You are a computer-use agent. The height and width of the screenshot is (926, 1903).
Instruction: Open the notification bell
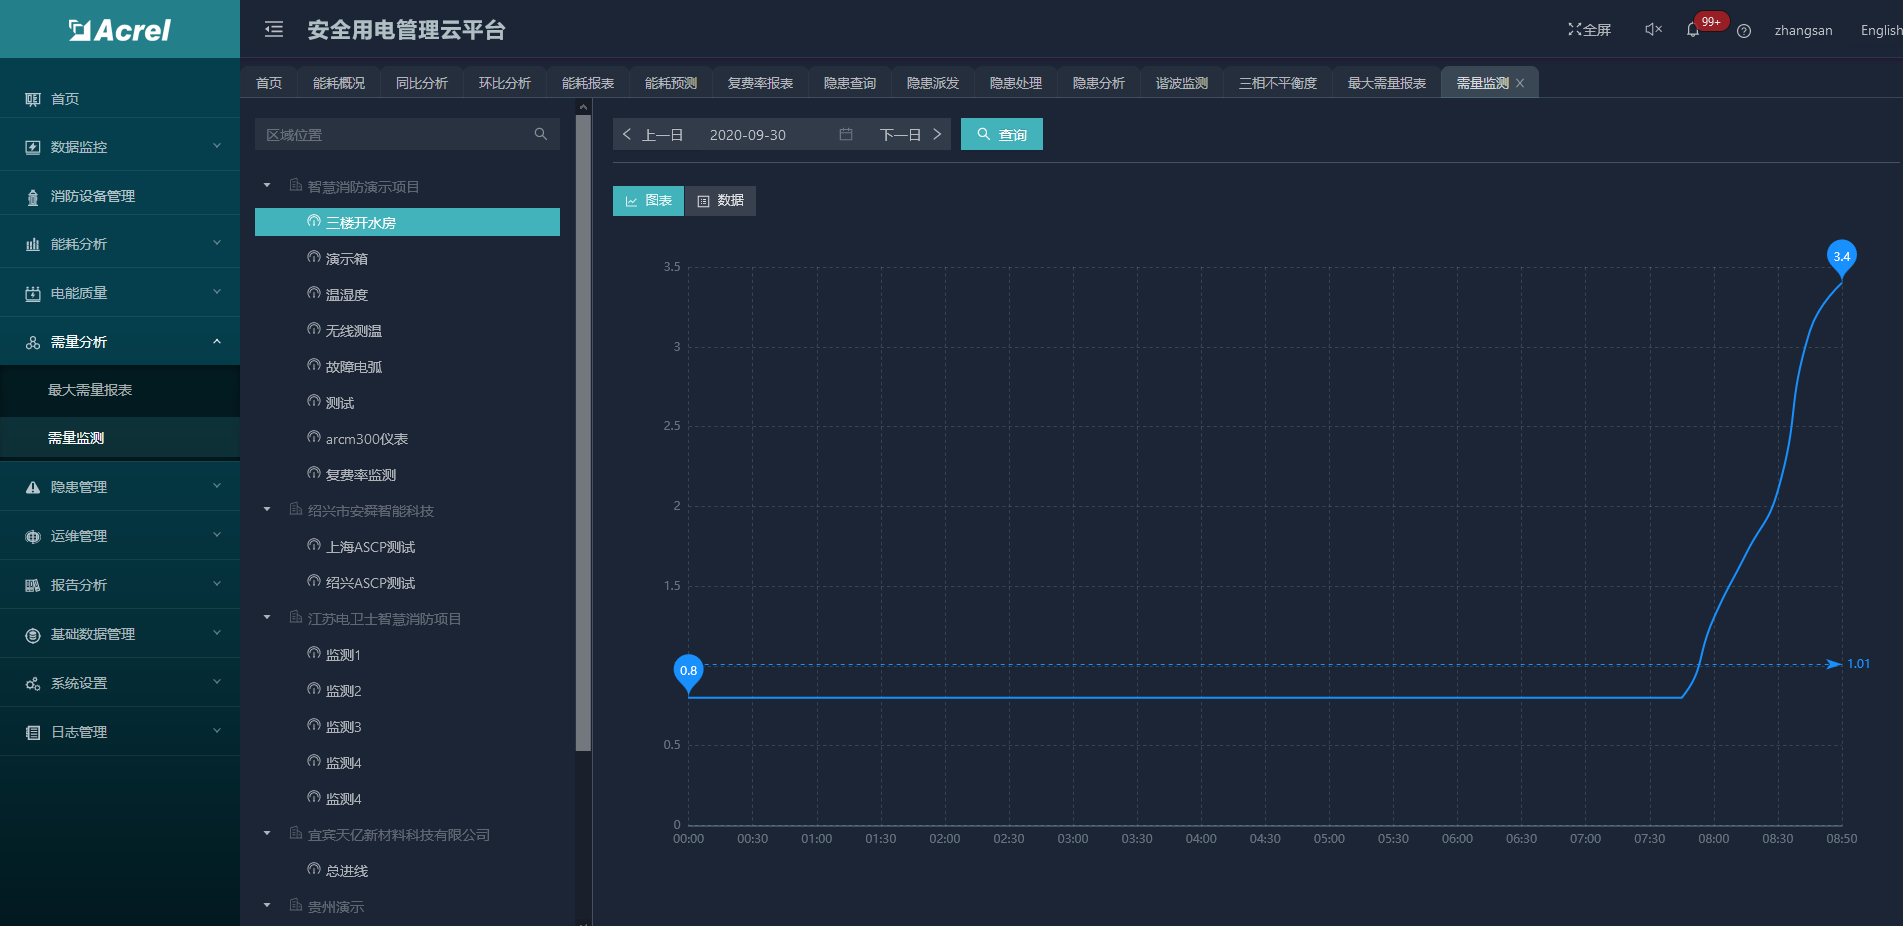1693,30
